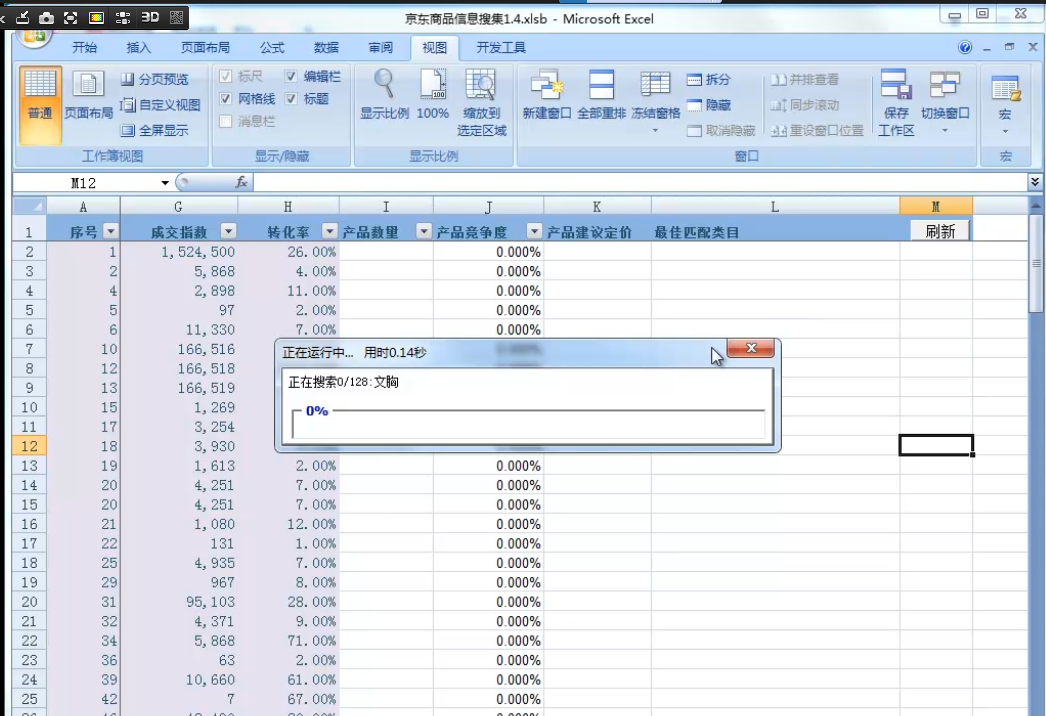Toggle the 编辑栏 formula bar checkbox

pyautogui.click(x=291, y=76)
